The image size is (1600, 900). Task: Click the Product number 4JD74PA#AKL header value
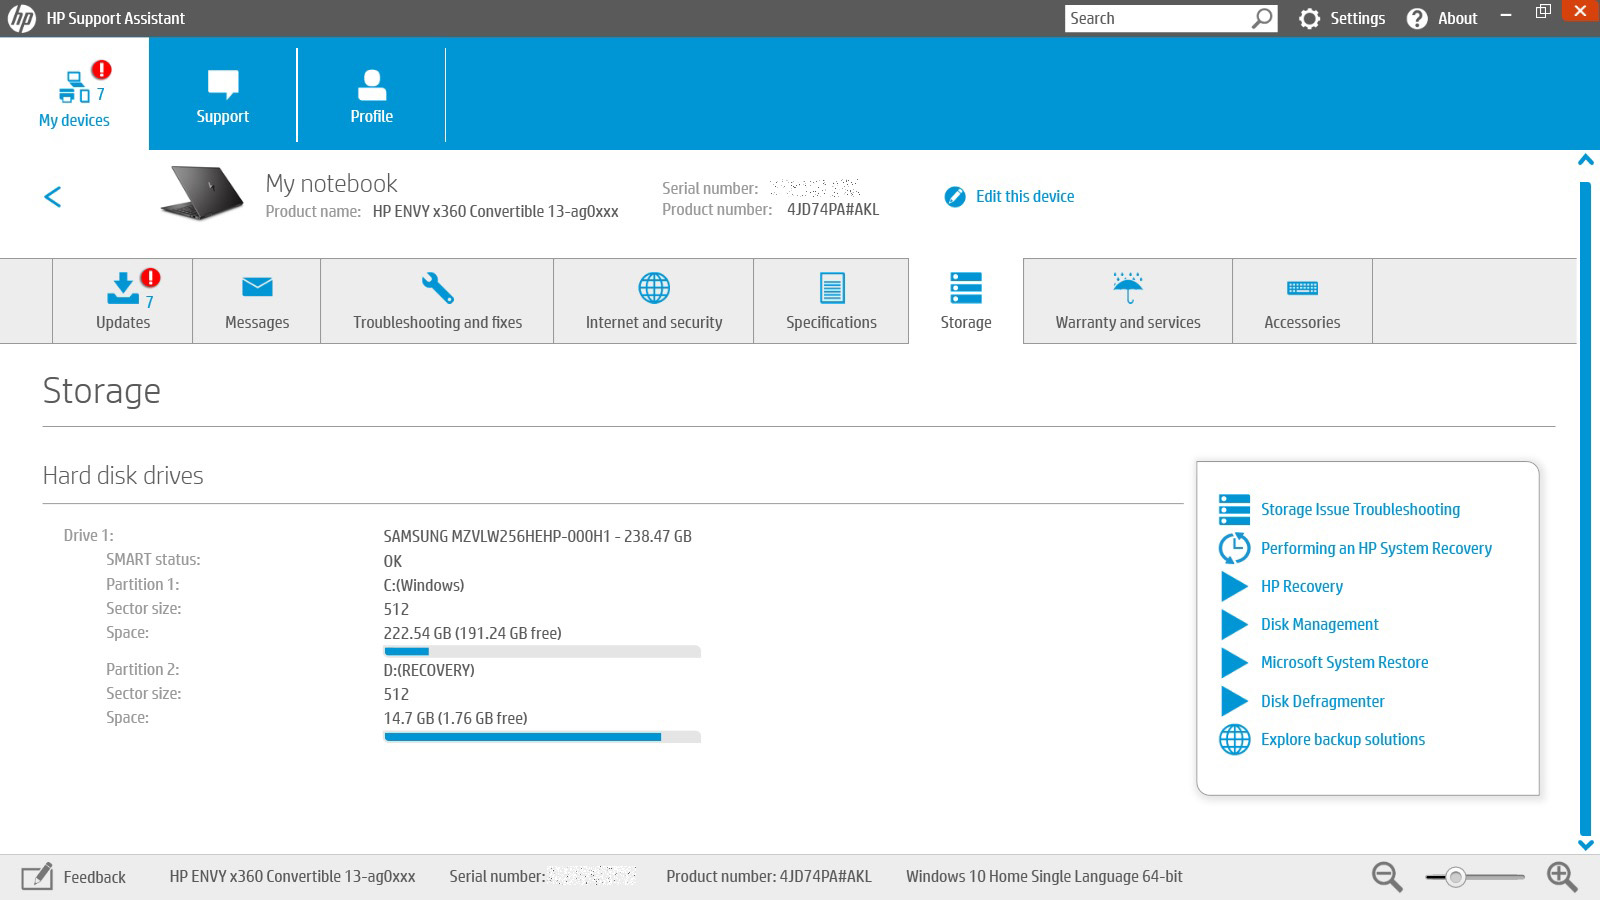point(832,209)
